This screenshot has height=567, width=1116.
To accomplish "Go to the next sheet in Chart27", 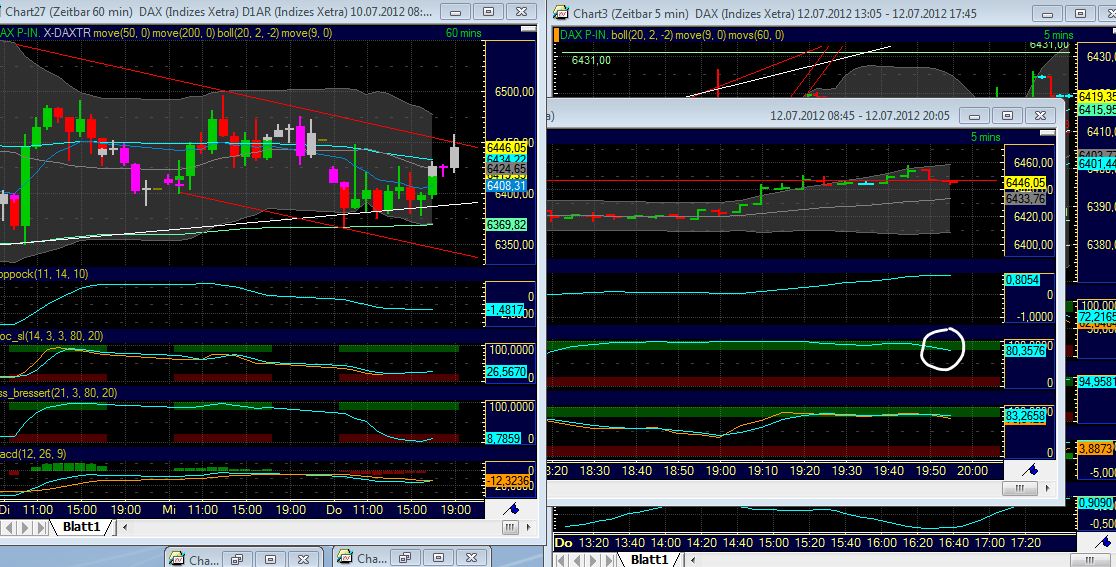I will 26,528.
